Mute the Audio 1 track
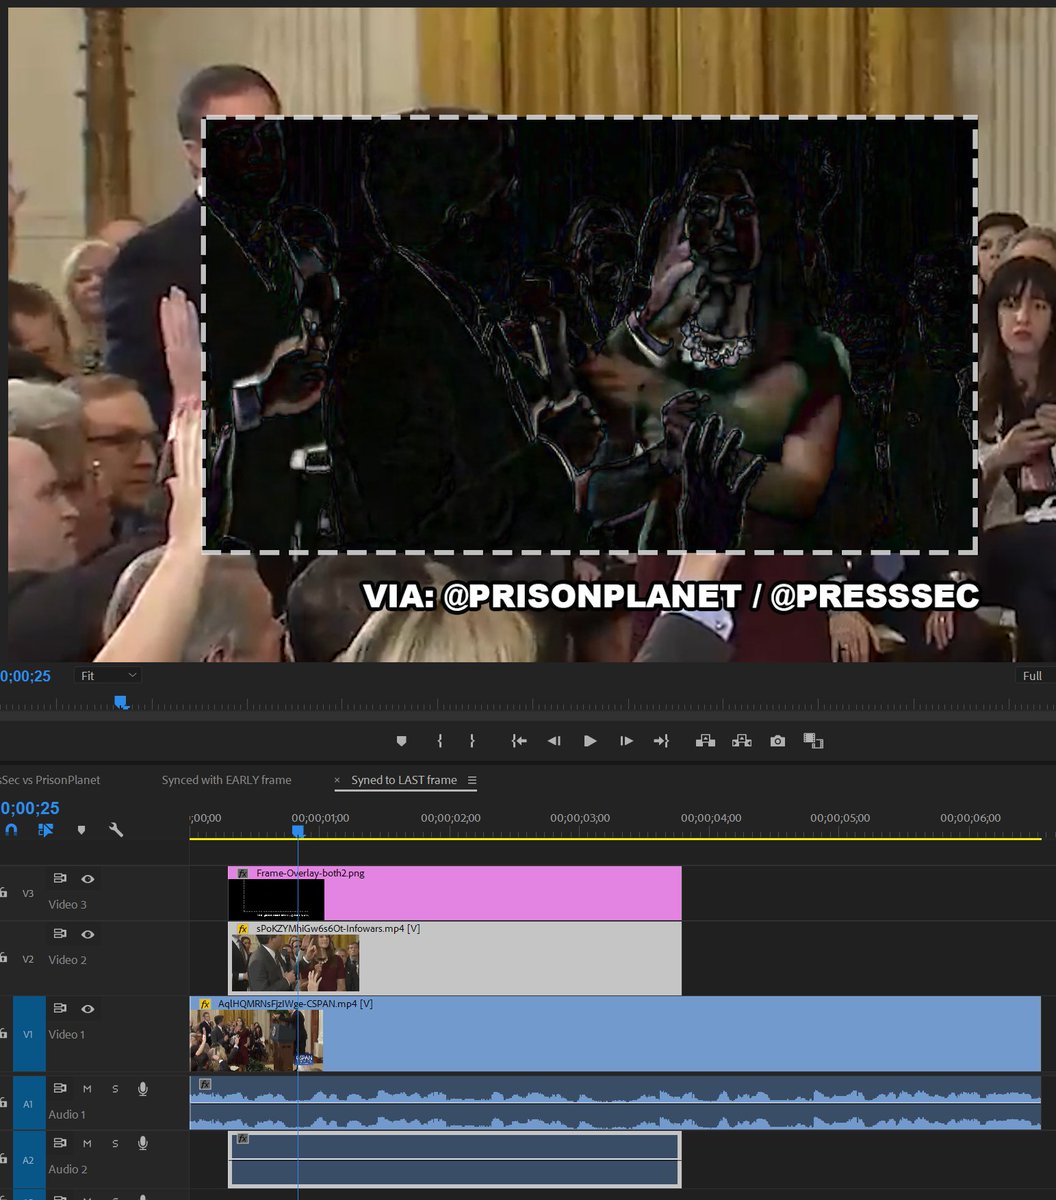This screenshot has width=1056, height=1200. (87, 1088)
